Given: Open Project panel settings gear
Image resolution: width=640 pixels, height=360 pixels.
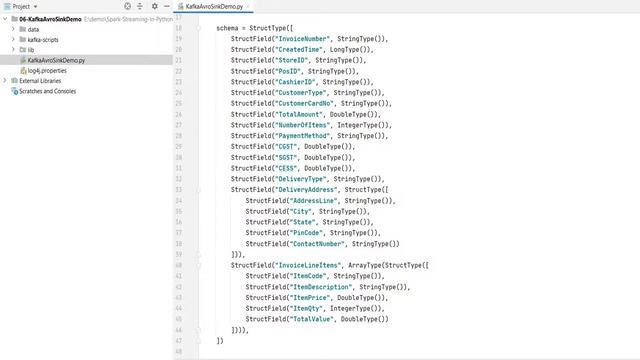Looking at the screenshot, I should (155, 6).
